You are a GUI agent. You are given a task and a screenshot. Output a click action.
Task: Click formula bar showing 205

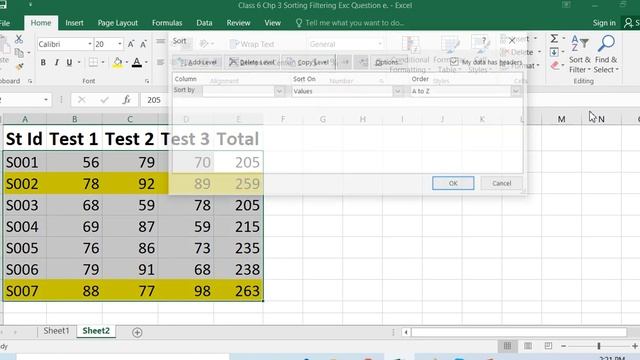[155, 100]
